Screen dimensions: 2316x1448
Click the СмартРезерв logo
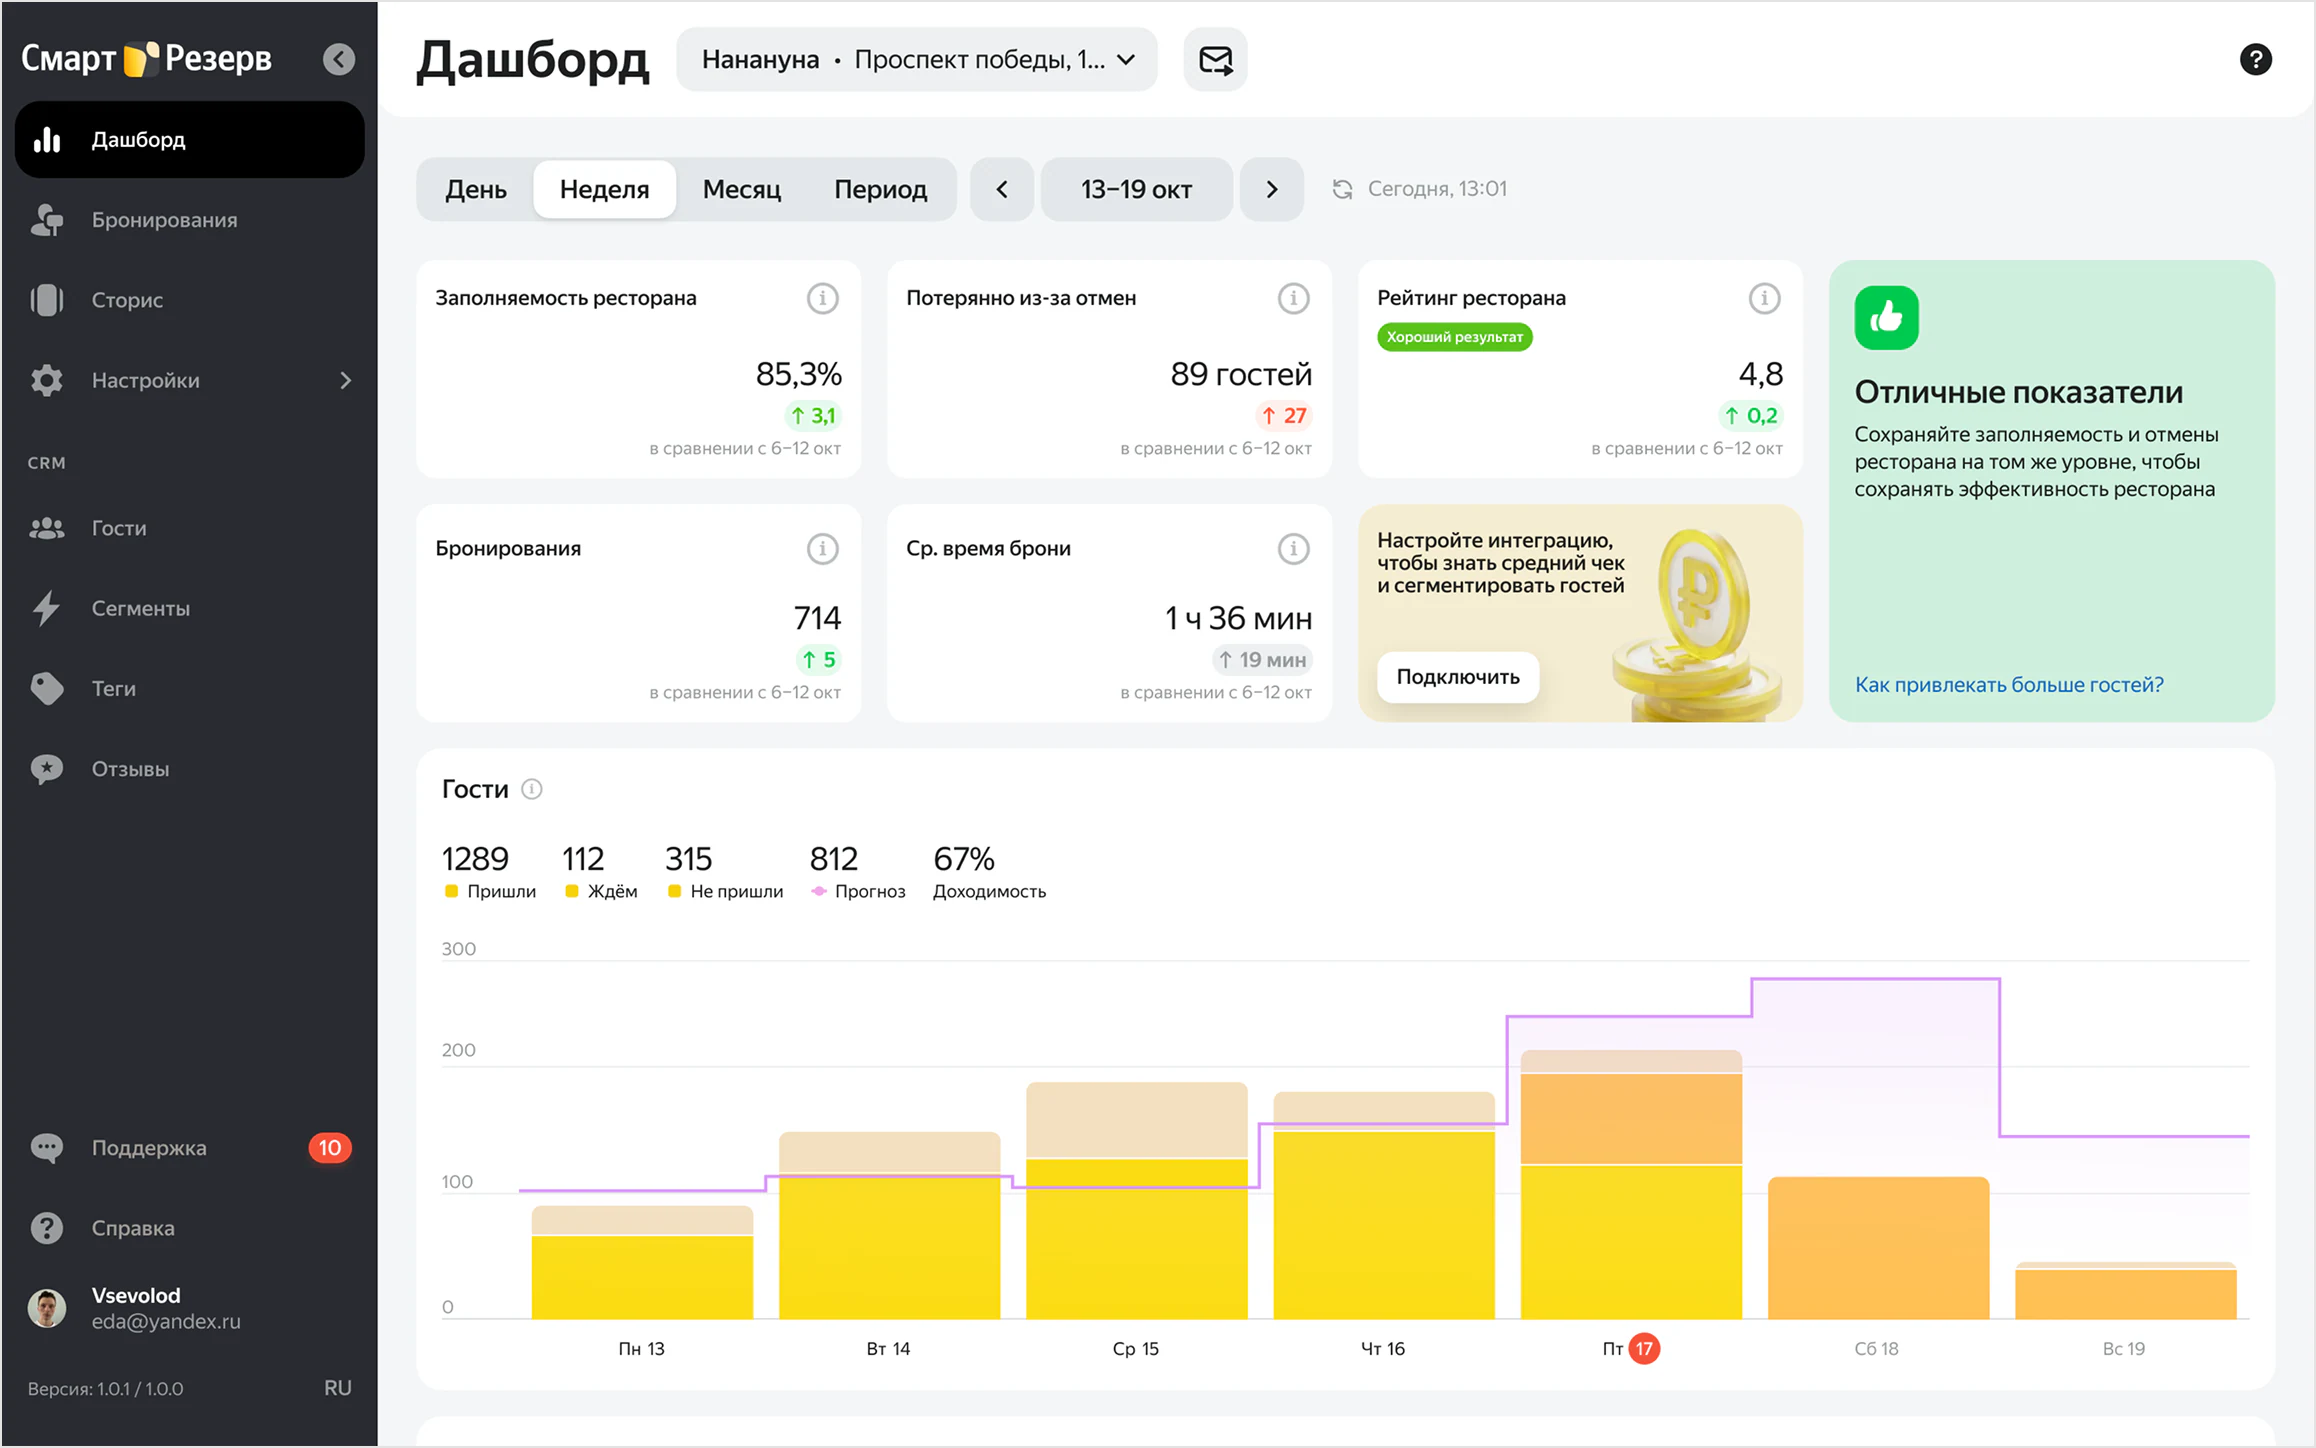pos(146,59)
